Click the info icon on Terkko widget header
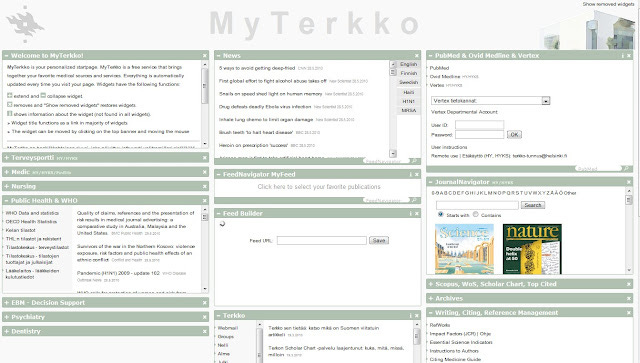 click(x=411, y=316)
